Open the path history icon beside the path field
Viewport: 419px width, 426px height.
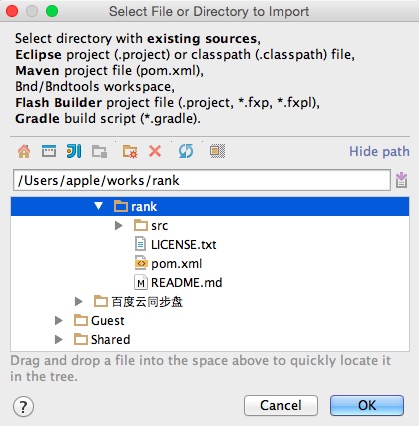[401, 180]
